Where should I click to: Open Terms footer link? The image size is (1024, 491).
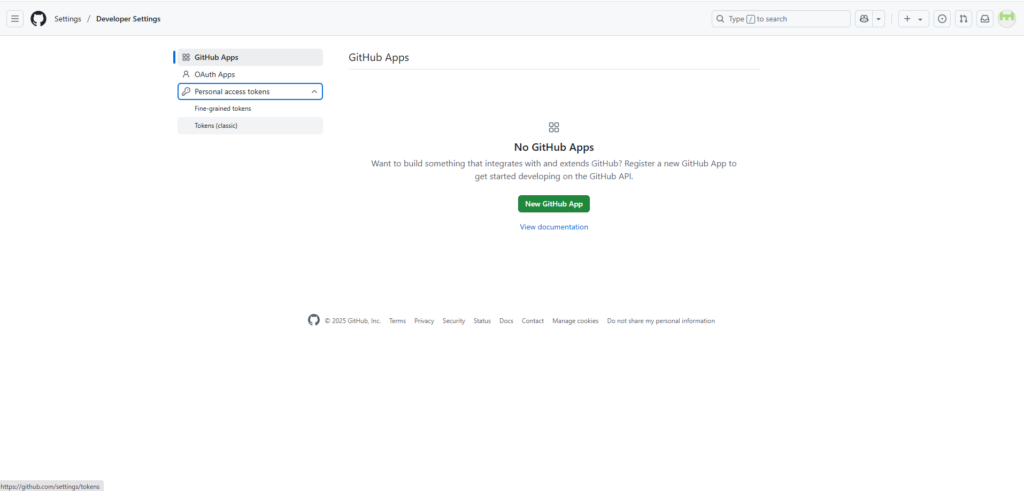(x=397, y=321)
